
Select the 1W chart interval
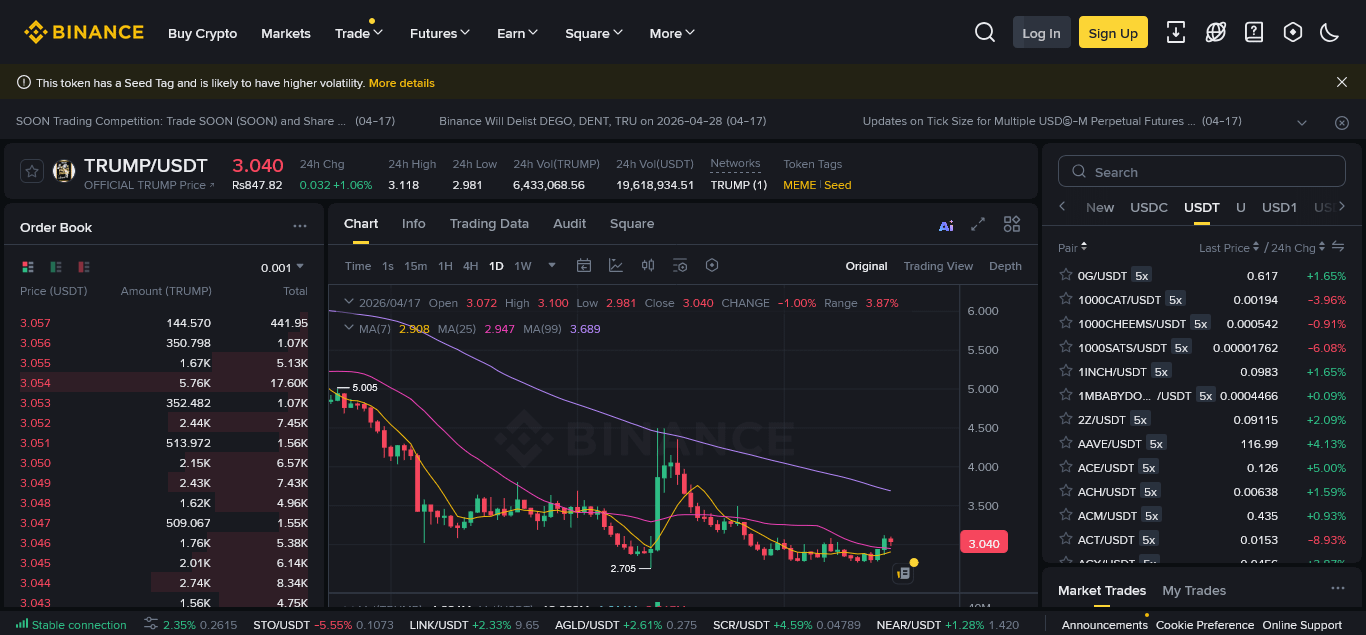(x=522, y=266)
